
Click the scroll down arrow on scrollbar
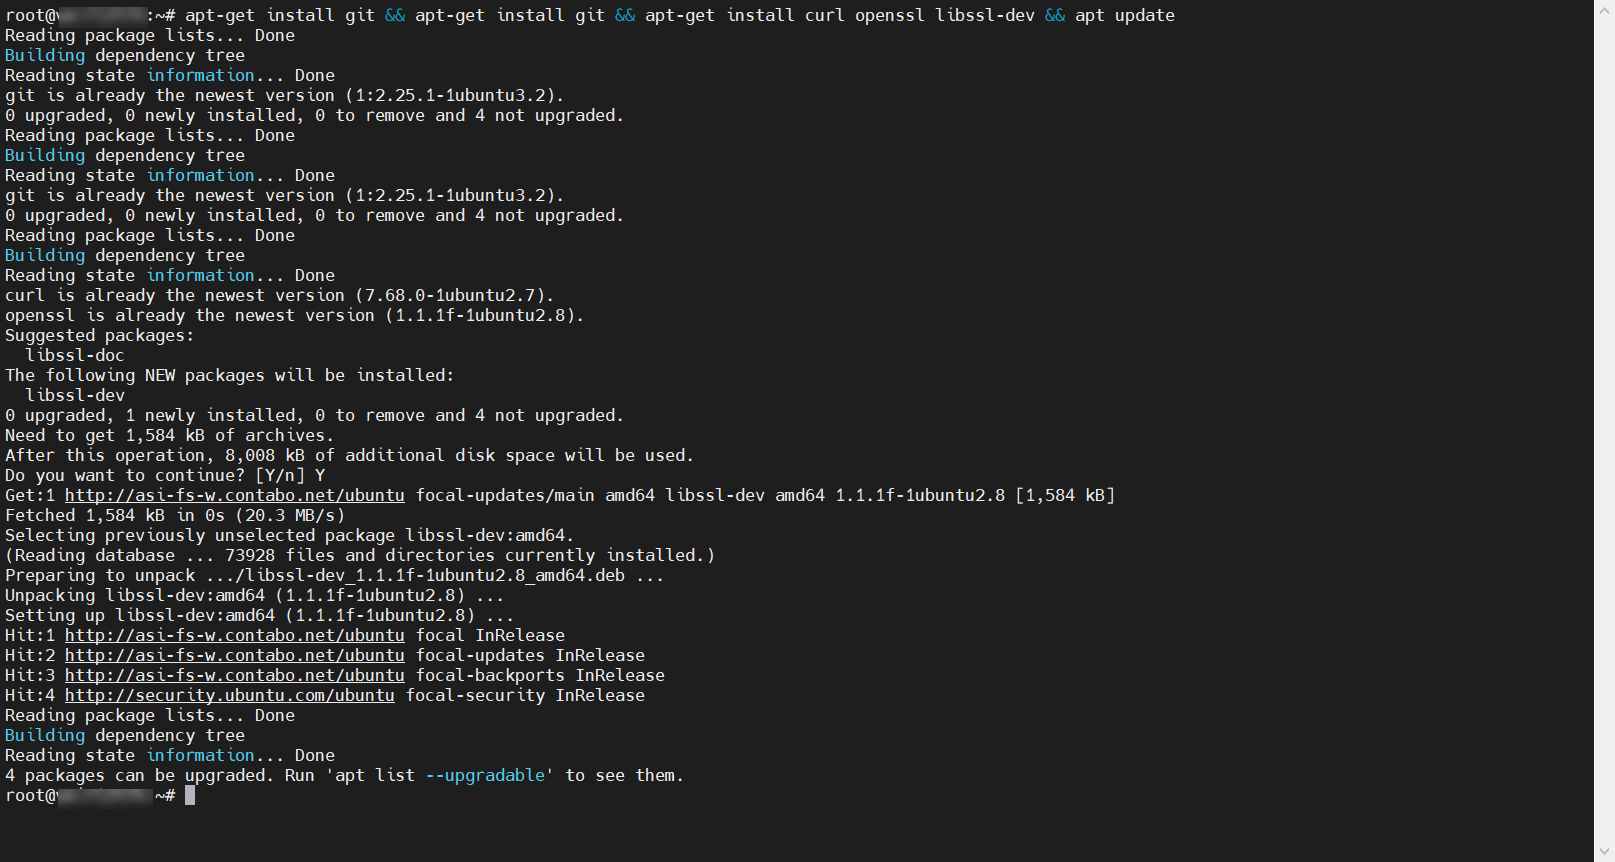pyautogui.click(x=1604, y=853)
